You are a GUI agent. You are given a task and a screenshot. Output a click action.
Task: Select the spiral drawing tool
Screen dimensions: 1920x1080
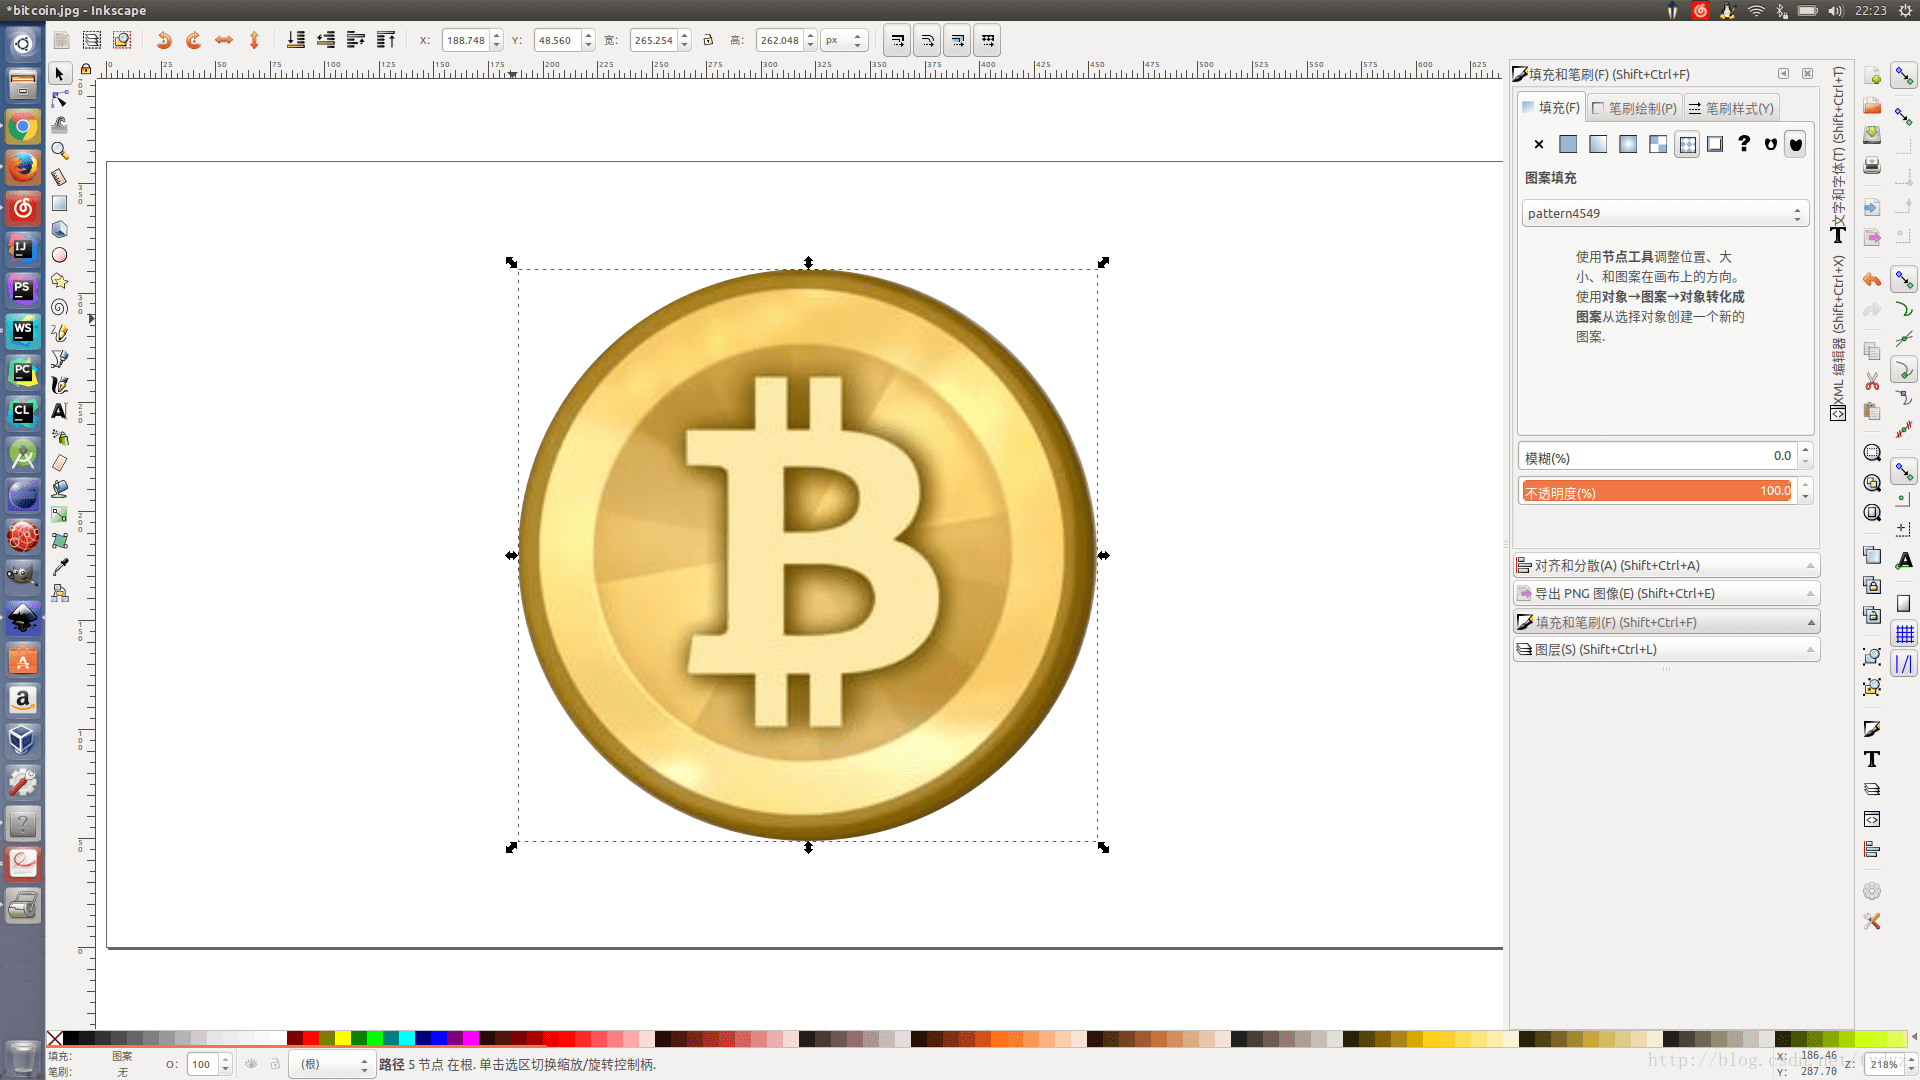pyautogui.click(x=60, y=307)
